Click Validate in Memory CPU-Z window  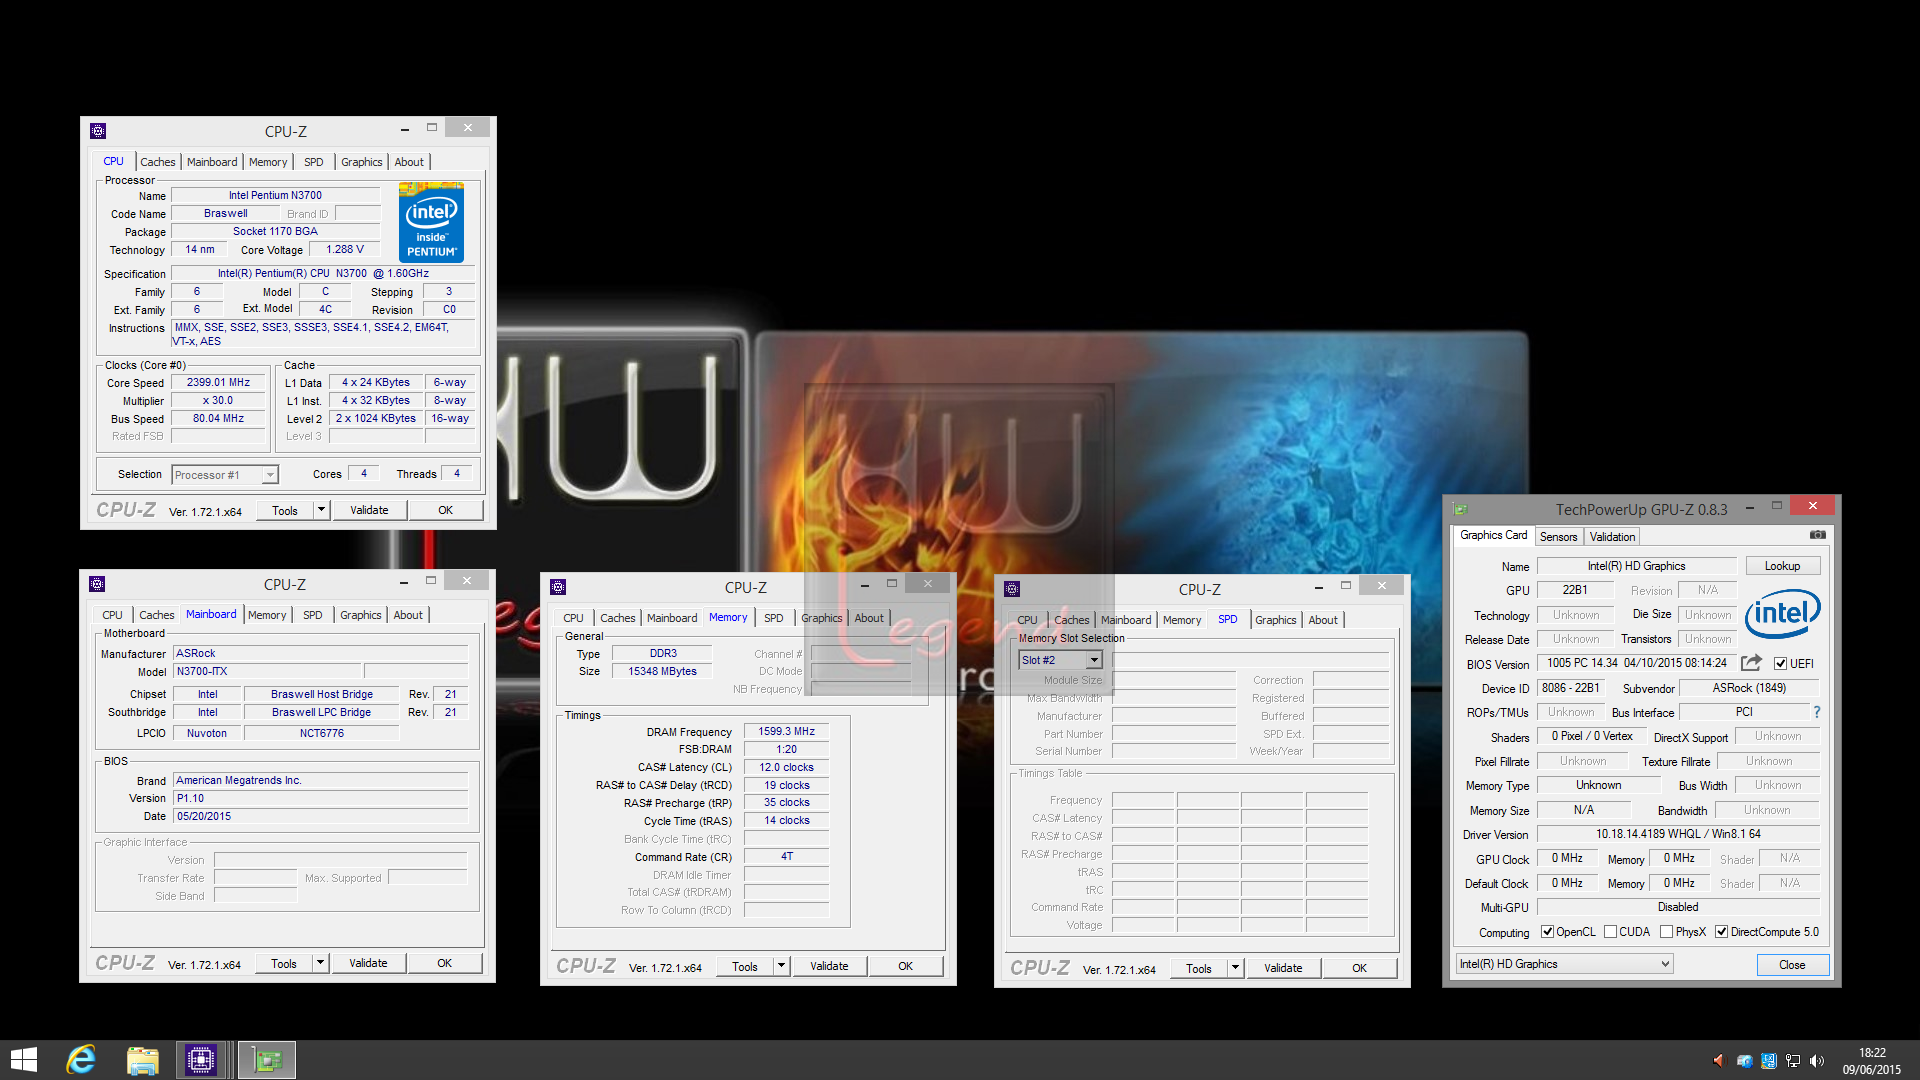[829, 966]
